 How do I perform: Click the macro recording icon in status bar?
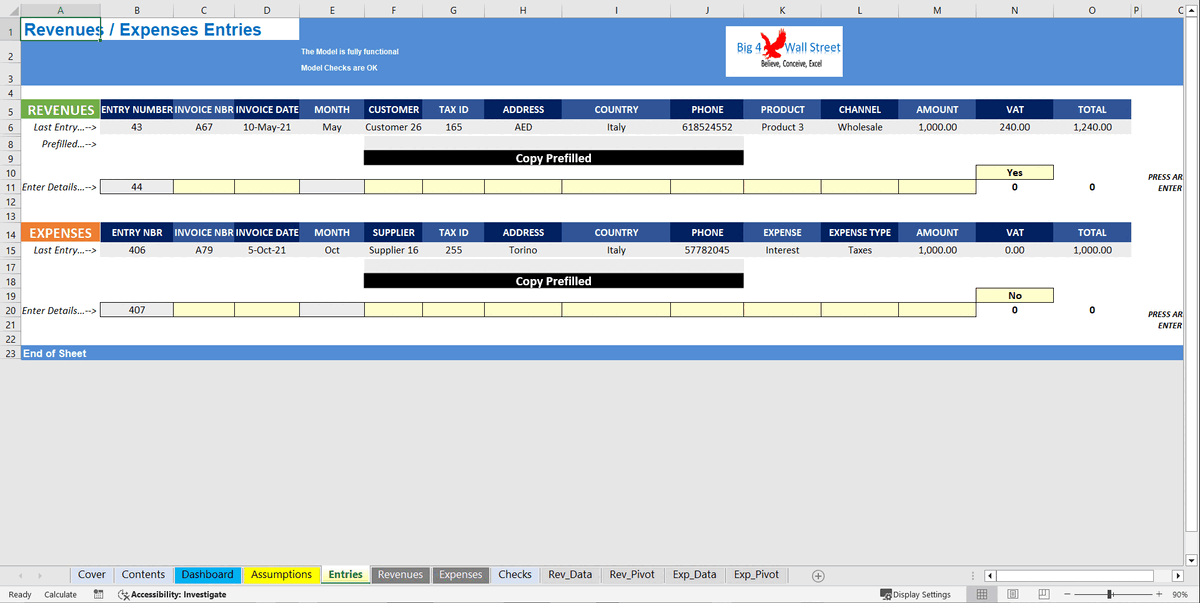click(x=97, y=594)
